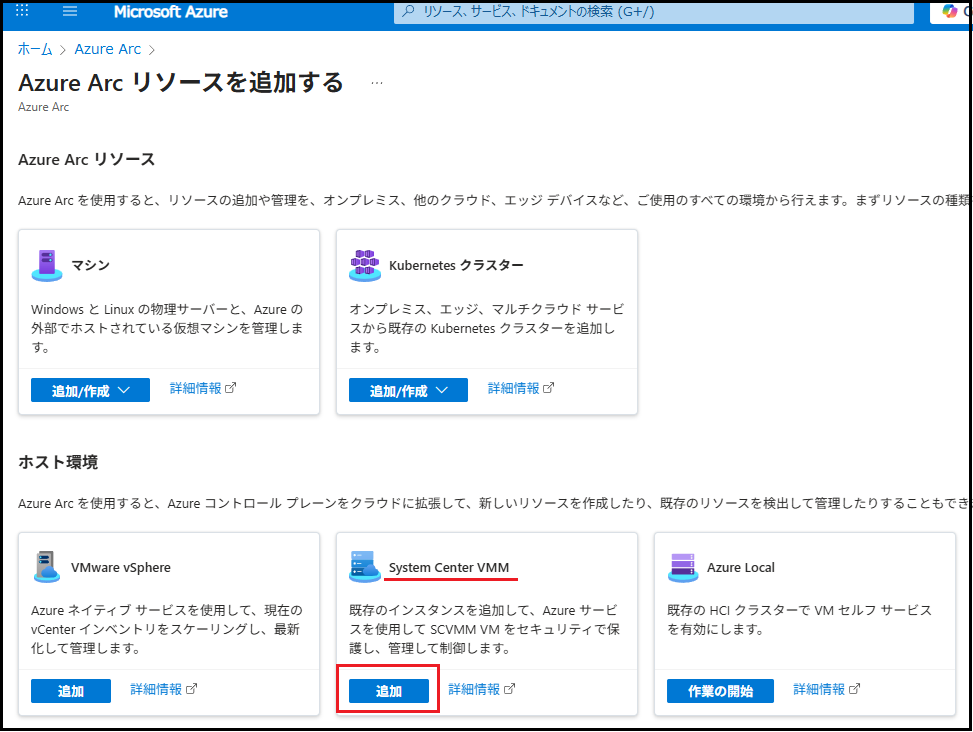Navigate to Azure Arc breadcrumb

pos(108,49)
